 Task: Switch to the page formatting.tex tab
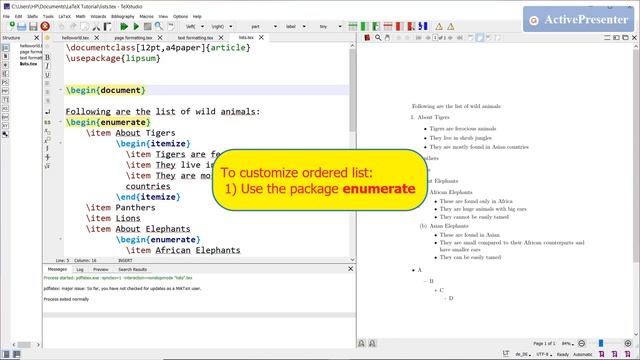(133, 38)
